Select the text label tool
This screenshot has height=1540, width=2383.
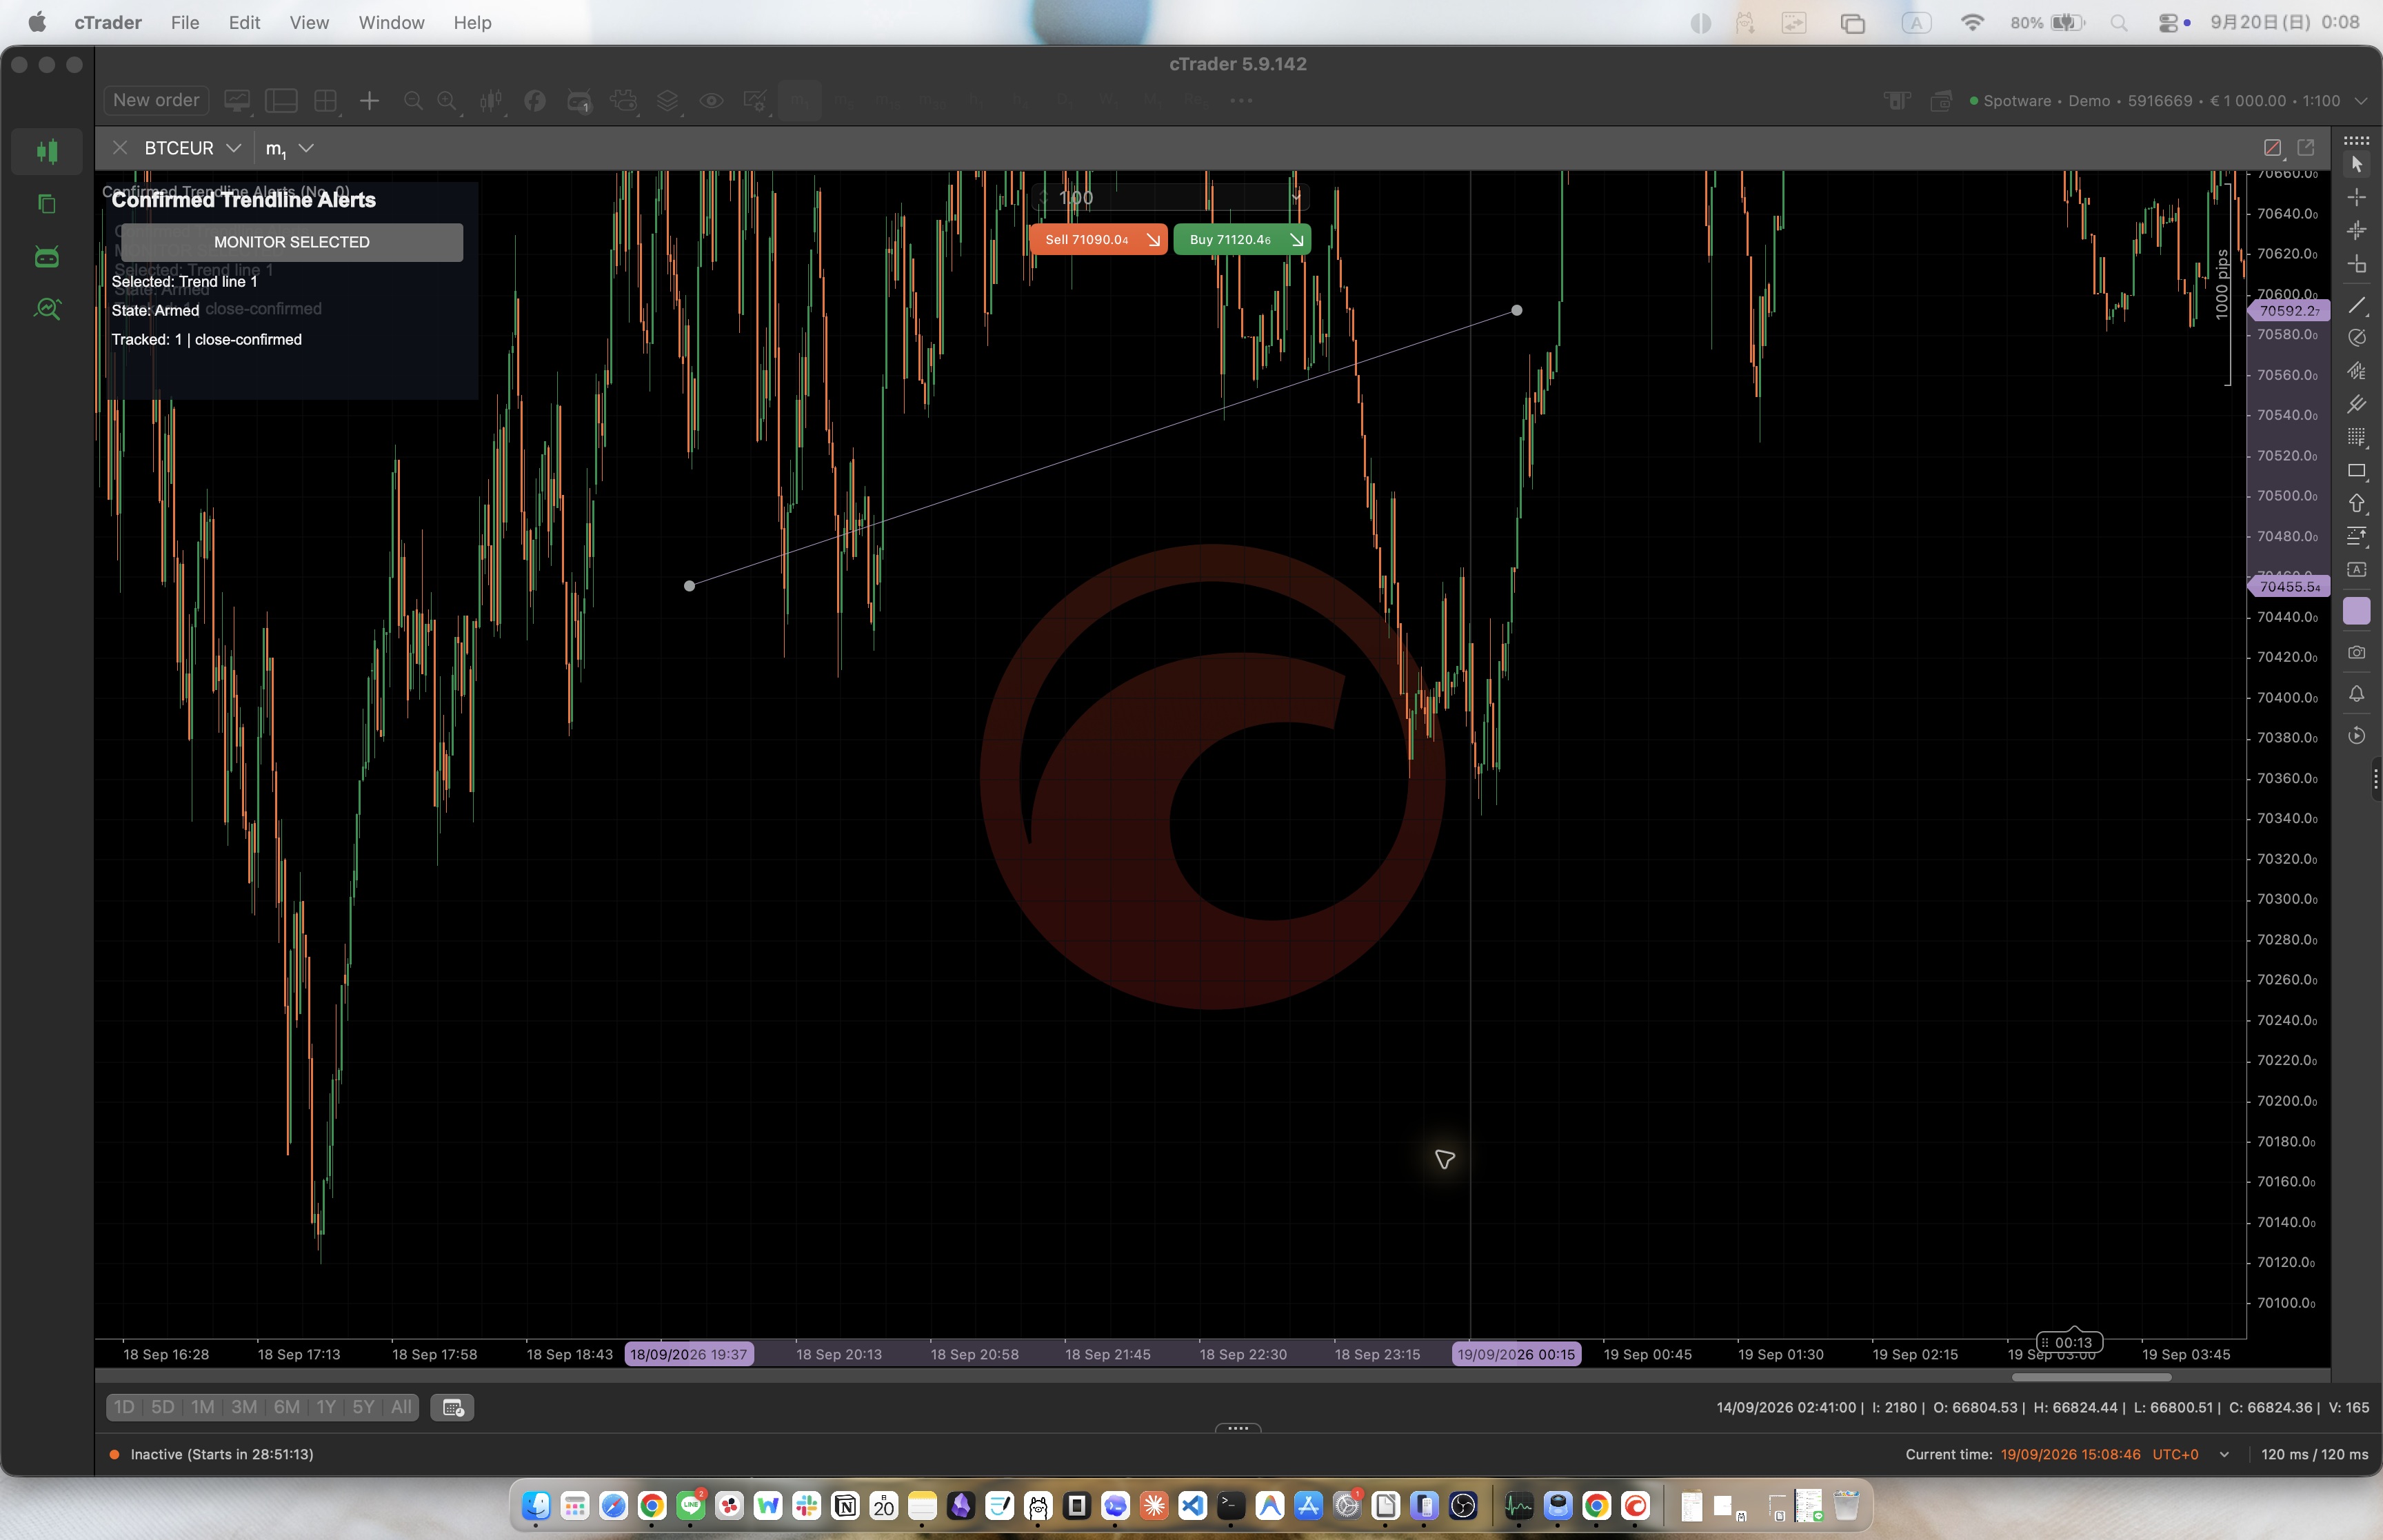(x=2356, y=569)
